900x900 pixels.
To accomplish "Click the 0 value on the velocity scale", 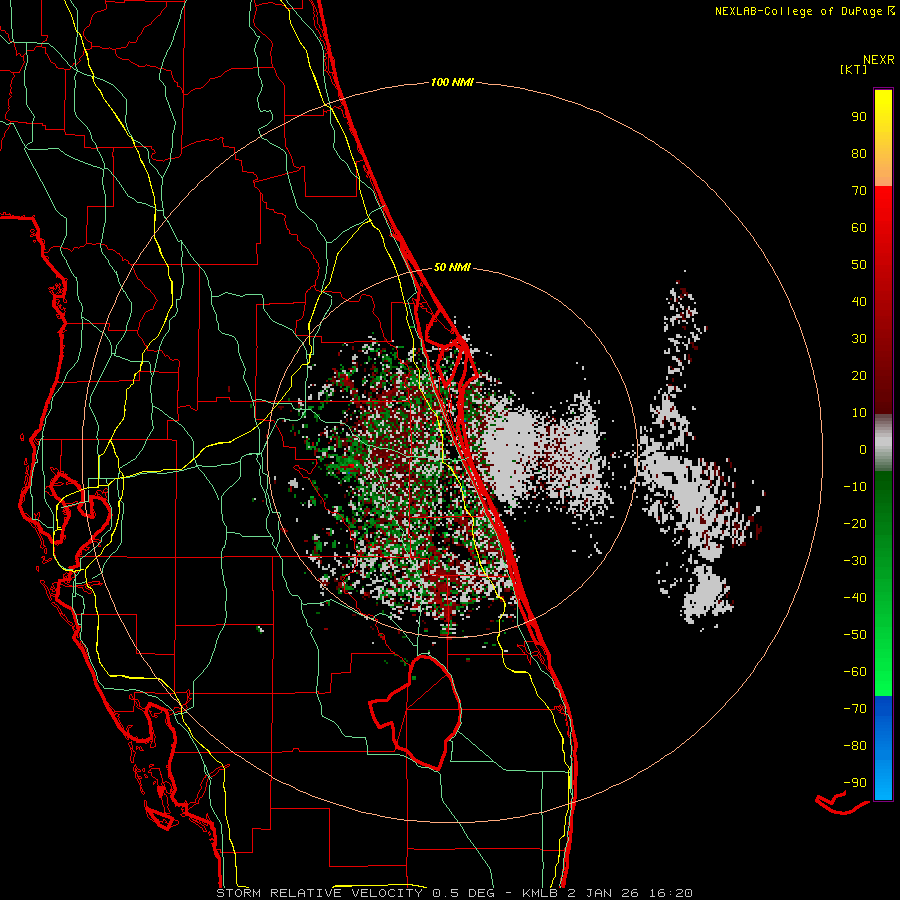I will click(x=863, y=450).
